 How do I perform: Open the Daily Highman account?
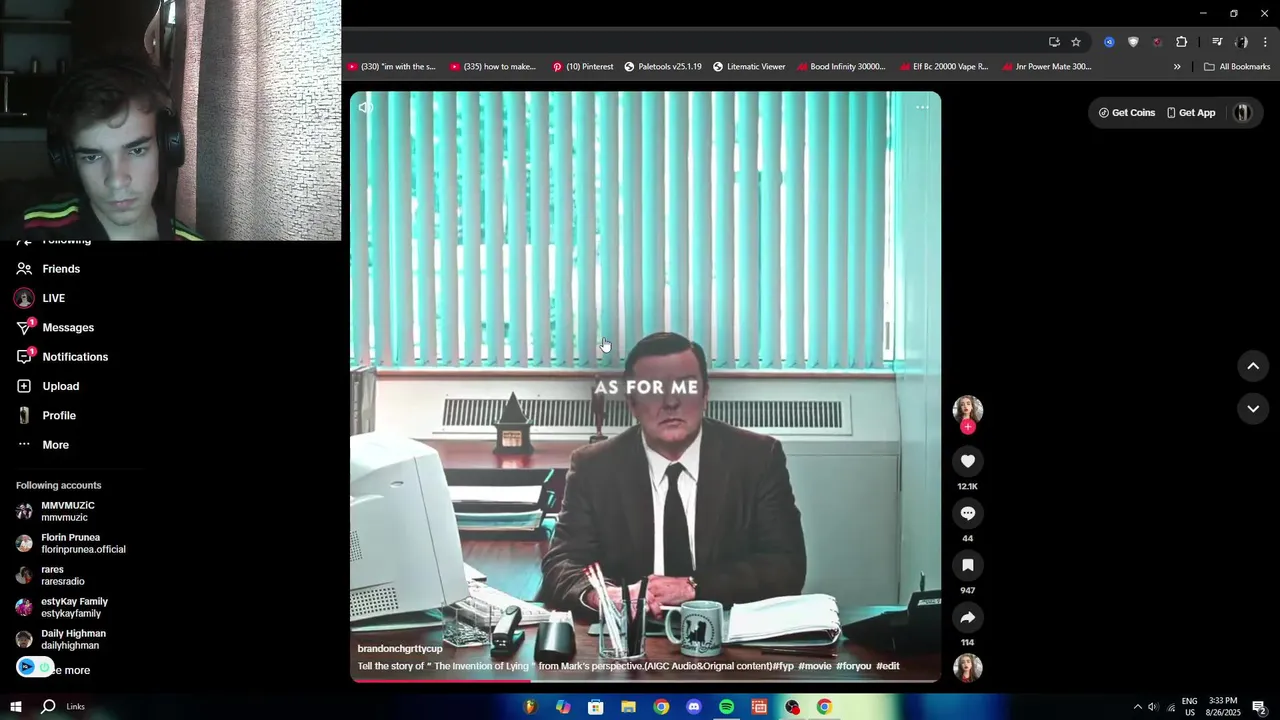(x=73, y=639)
